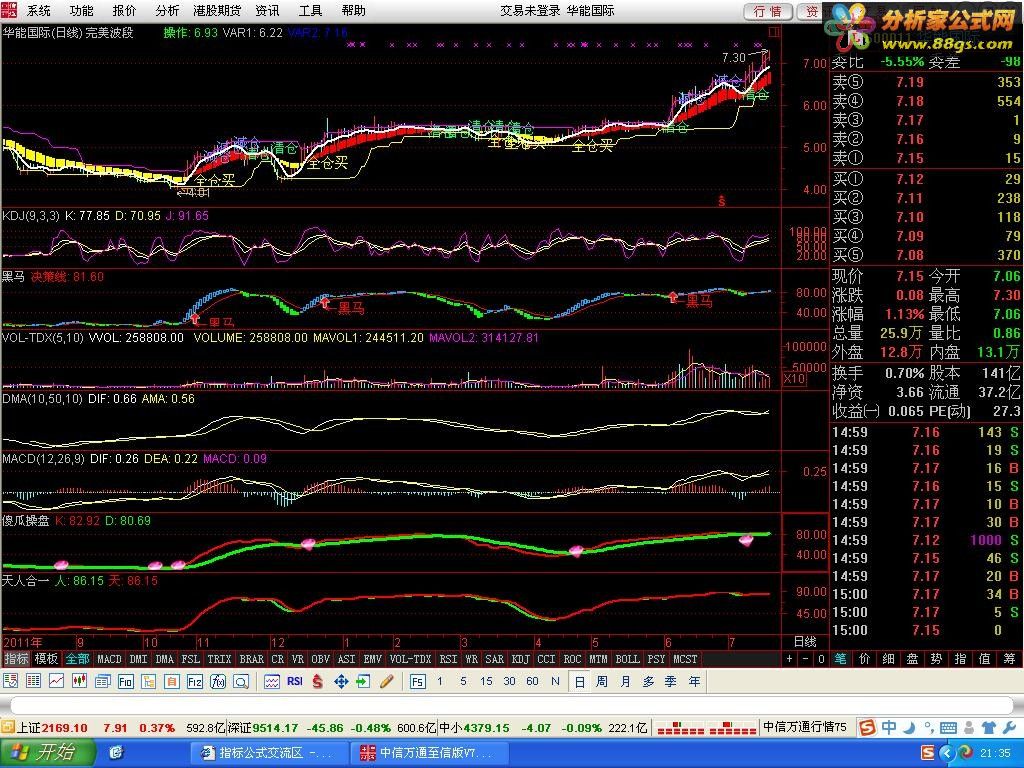The height and width of the screenshot is (768, 1024).
Task: Select the 月 monthly period button
Action: (x=625, y=682)
